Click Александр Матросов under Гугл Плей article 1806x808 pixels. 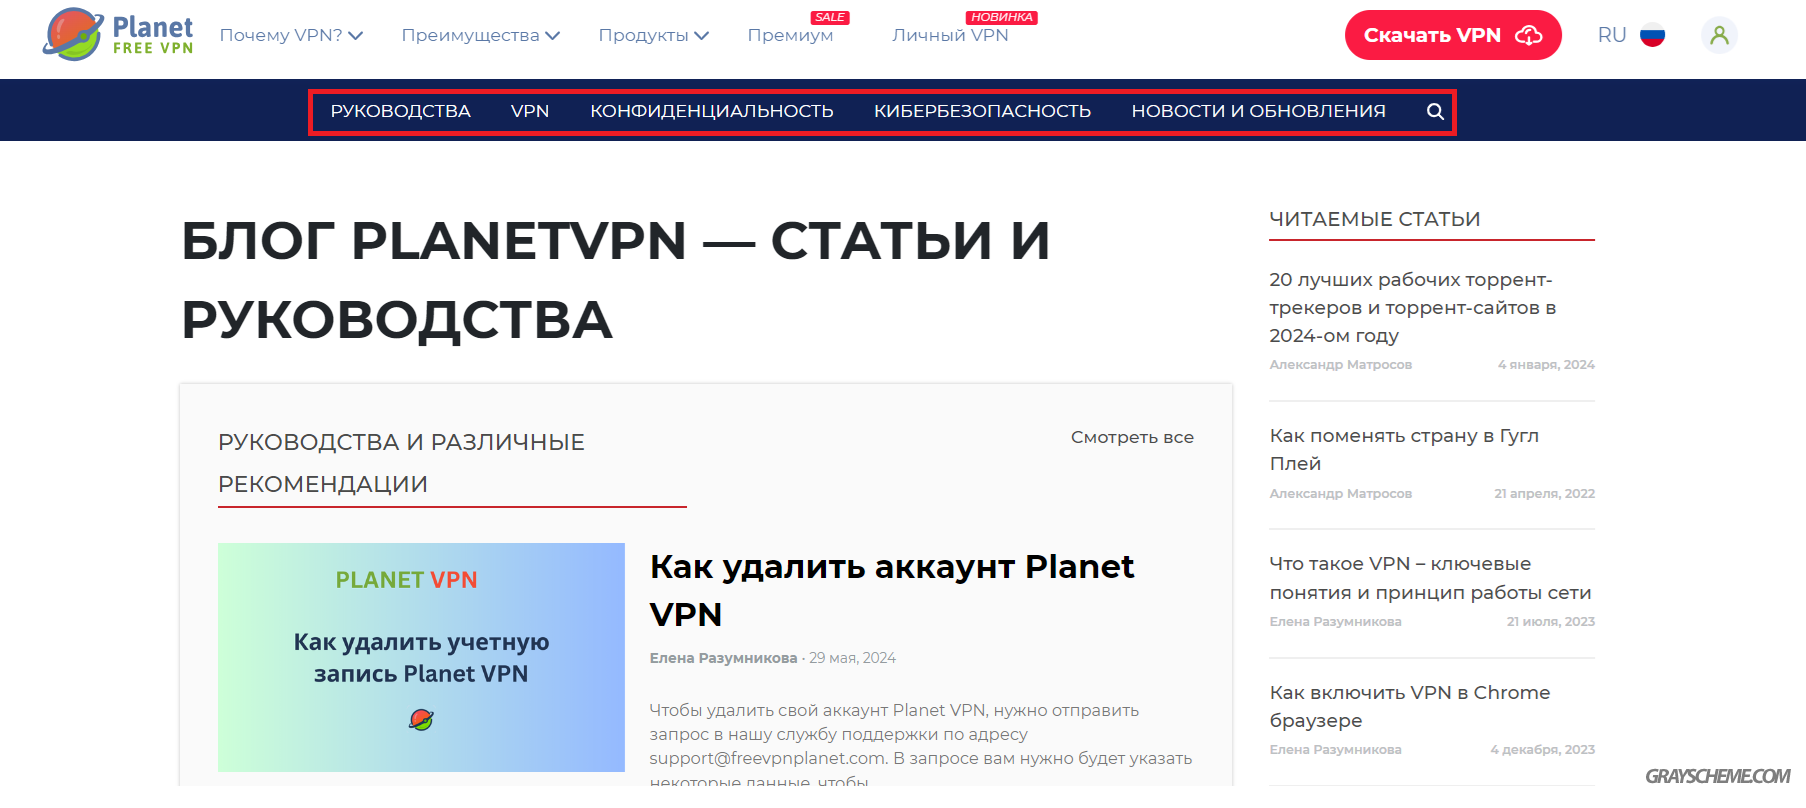click(x=1340, y=493)
